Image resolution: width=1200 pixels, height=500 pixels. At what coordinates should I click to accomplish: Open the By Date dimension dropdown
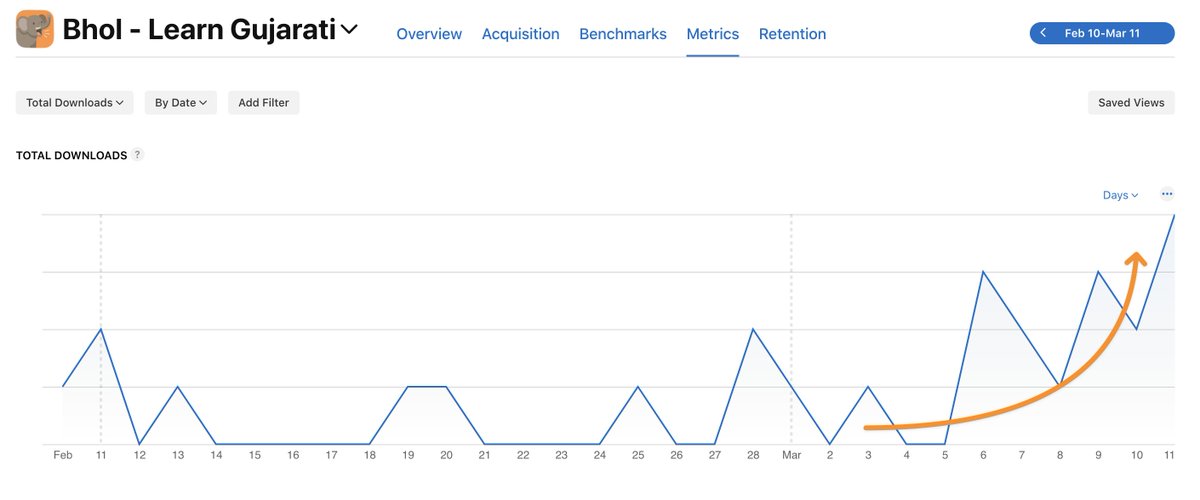[181, 102]
